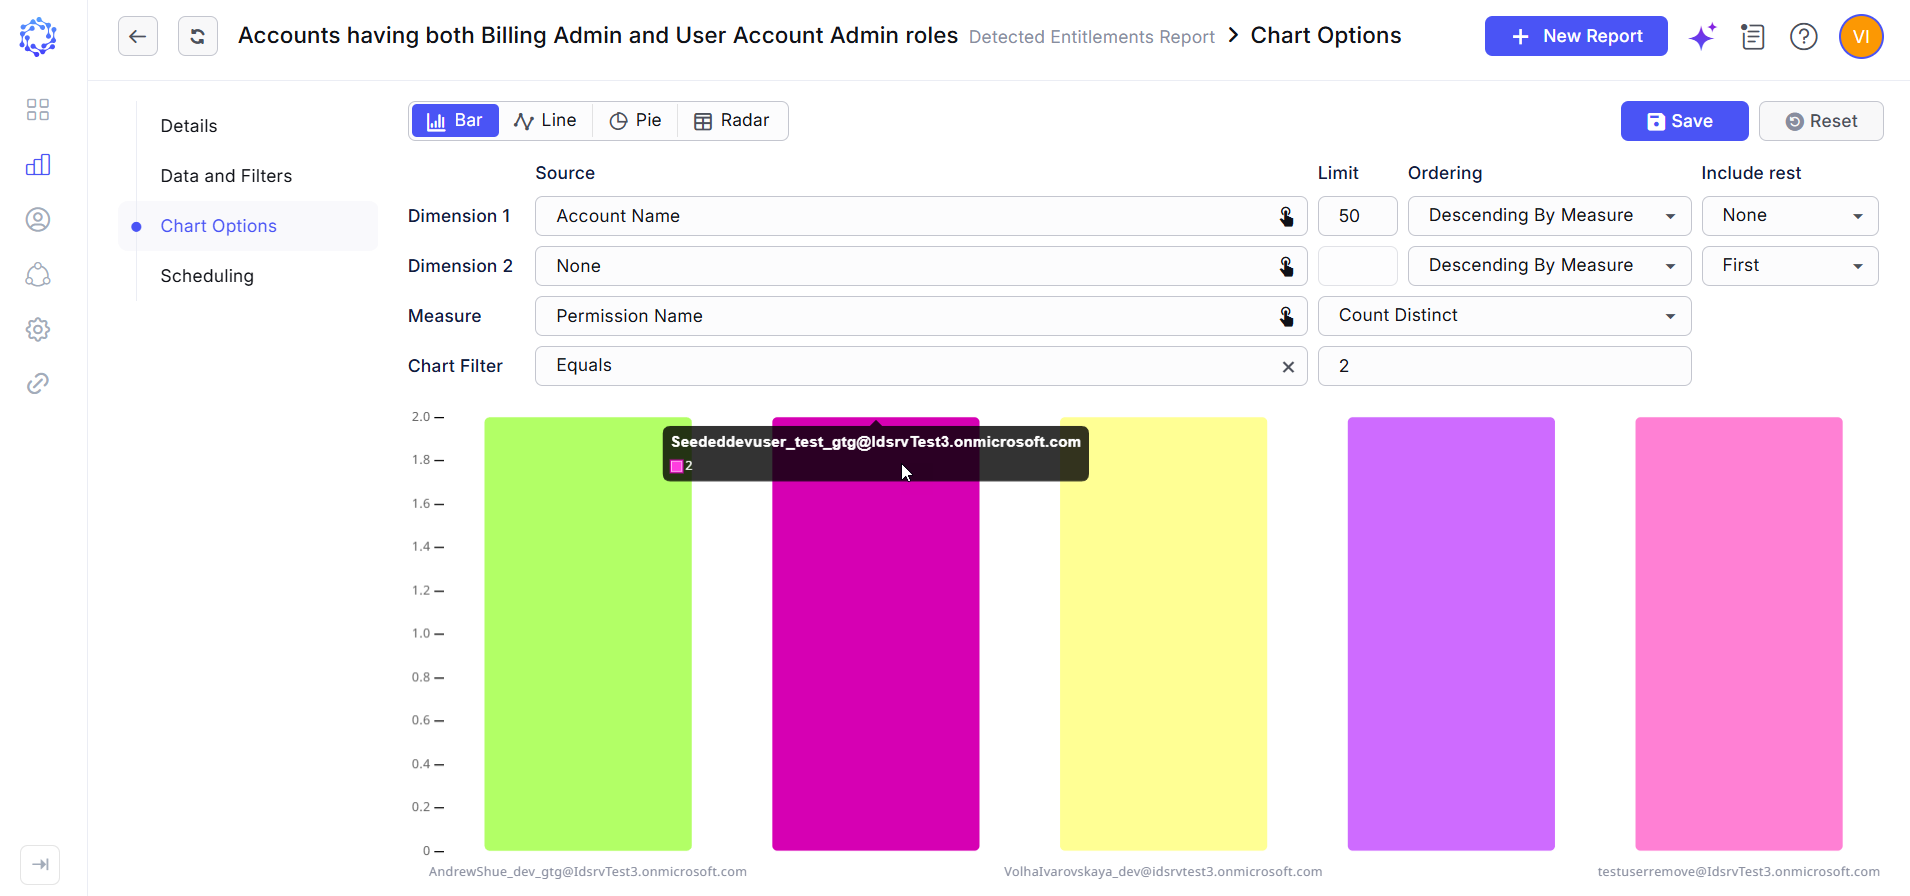The width and height of the screenshot is (1910, 896).
Task: Click the purple chart bar
Action: (1451, 634)
